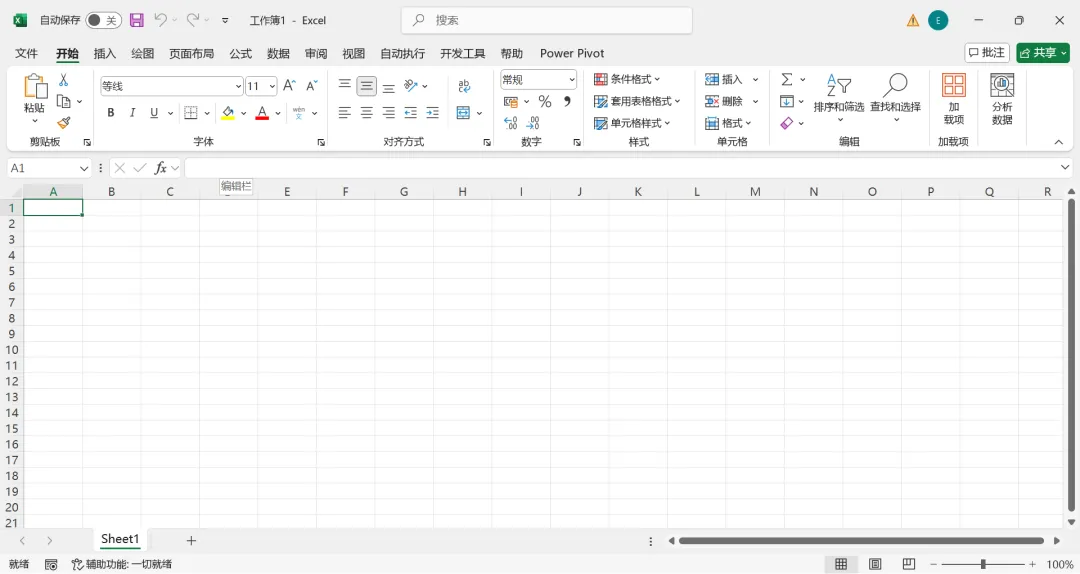The height and width of the screenshot is (574, 1080).
Task: Click the Copy icon in clipboard group
Action: click(x=63, y=102)
